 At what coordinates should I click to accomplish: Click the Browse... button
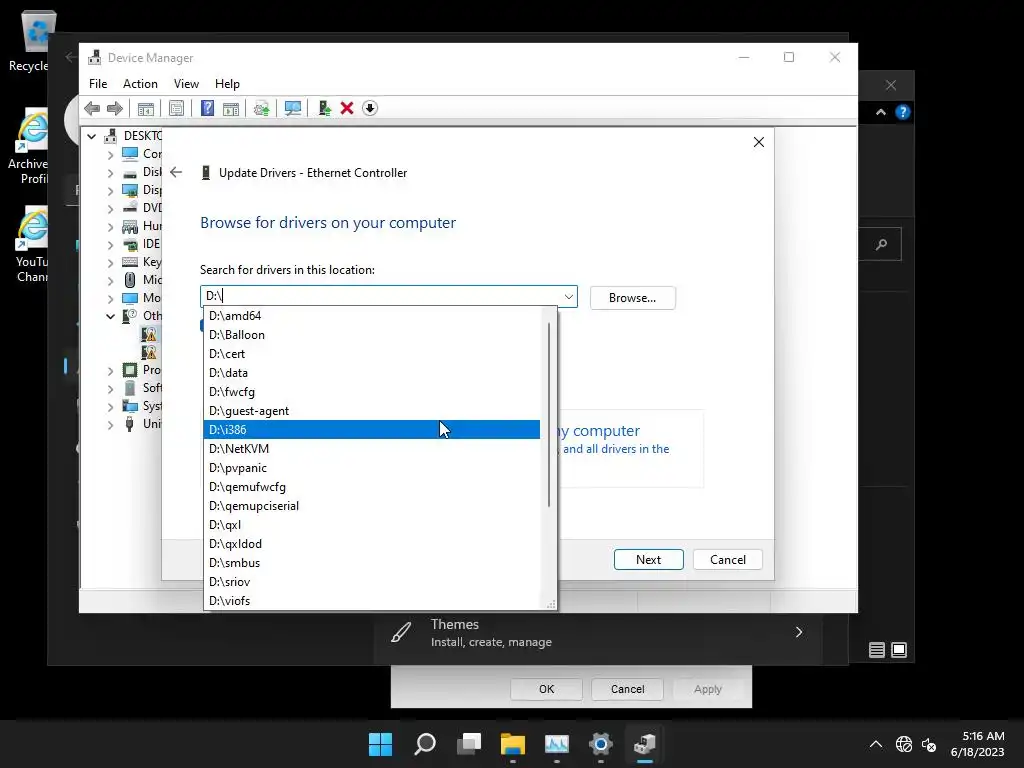[632, 298]
